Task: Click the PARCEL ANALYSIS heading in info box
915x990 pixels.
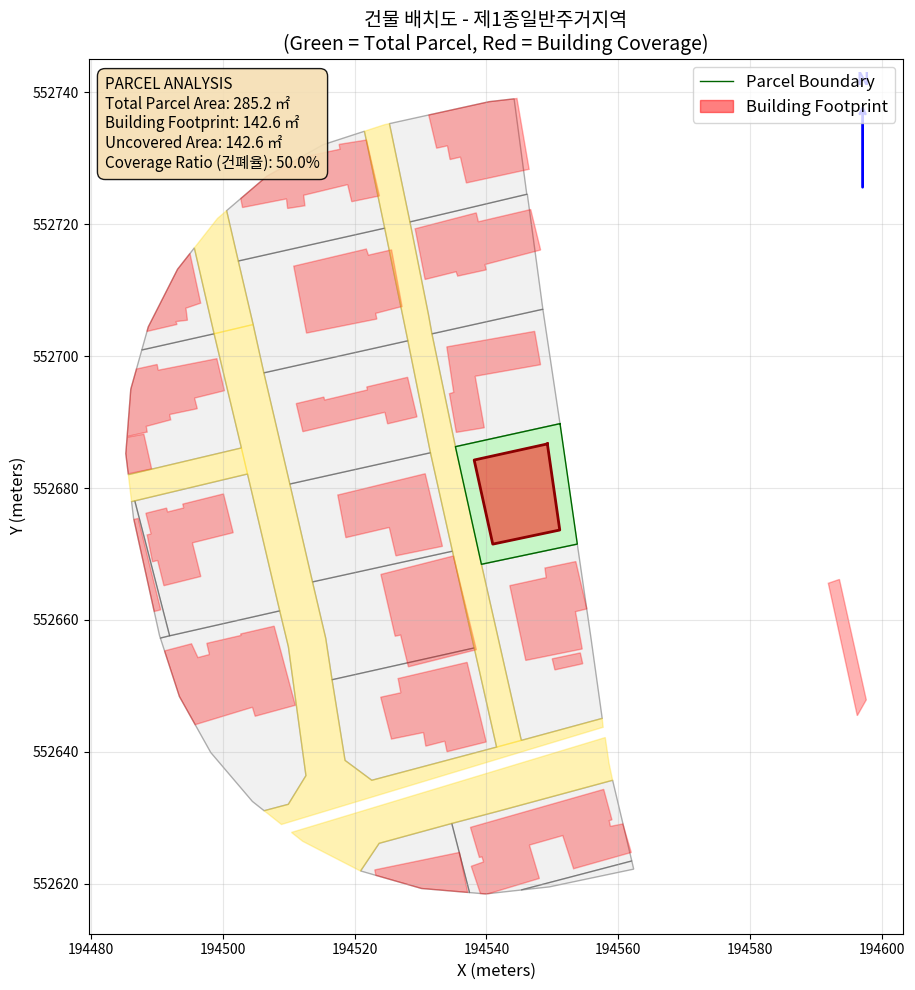Action: point(168,83)
